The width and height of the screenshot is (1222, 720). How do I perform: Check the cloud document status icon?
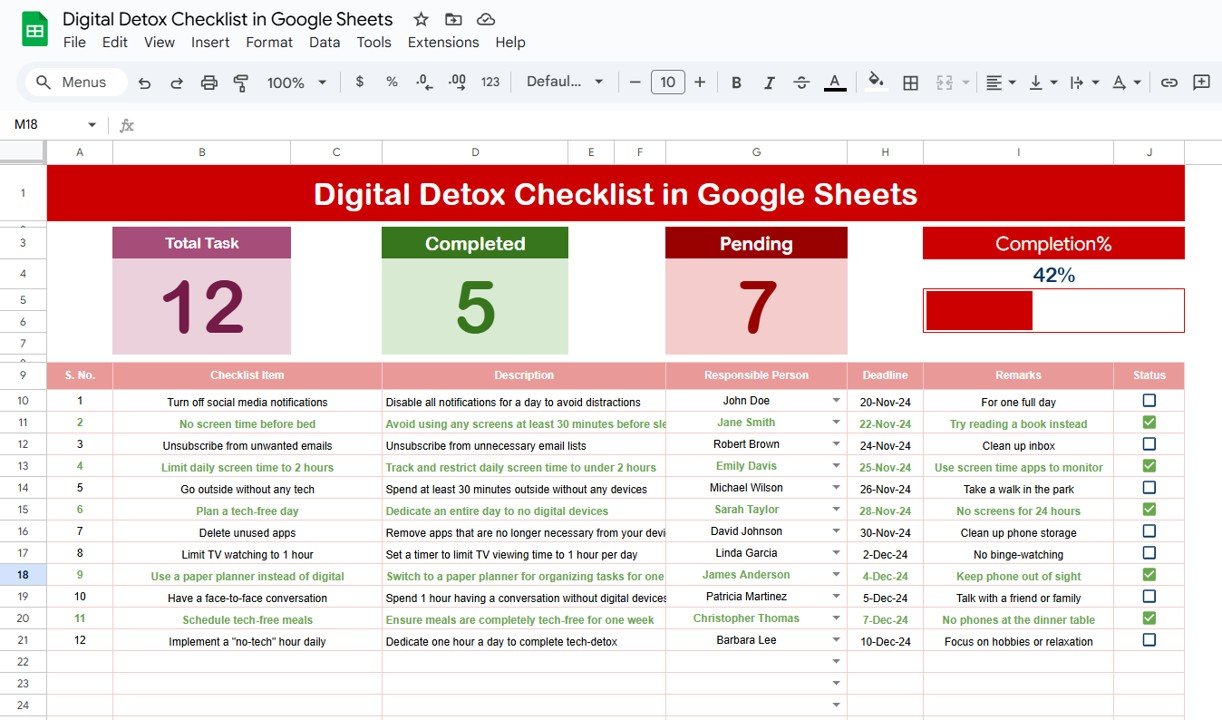pyautogui.click(x=486, y=19)
